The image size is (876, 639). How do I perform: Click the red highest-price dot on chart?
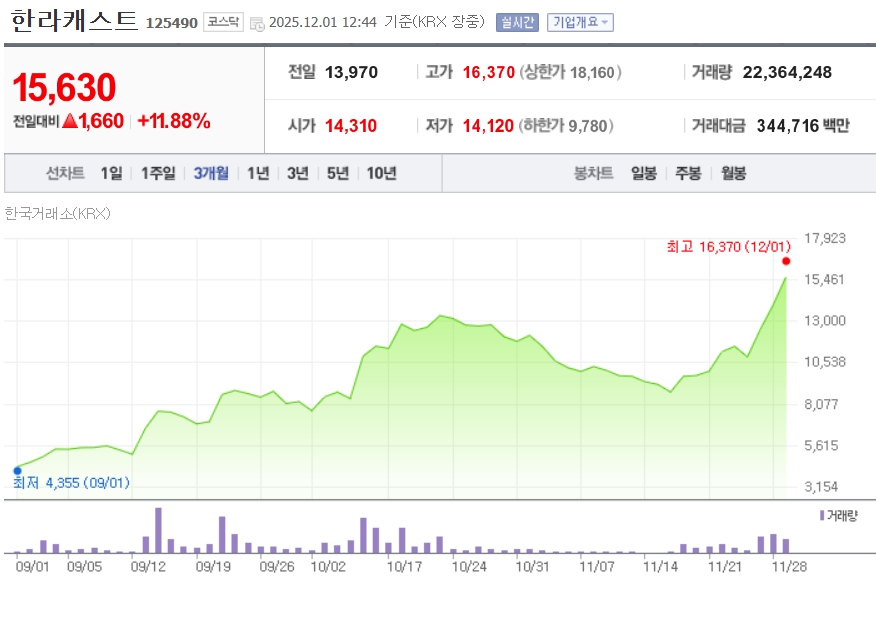click(x=786, y=261)
